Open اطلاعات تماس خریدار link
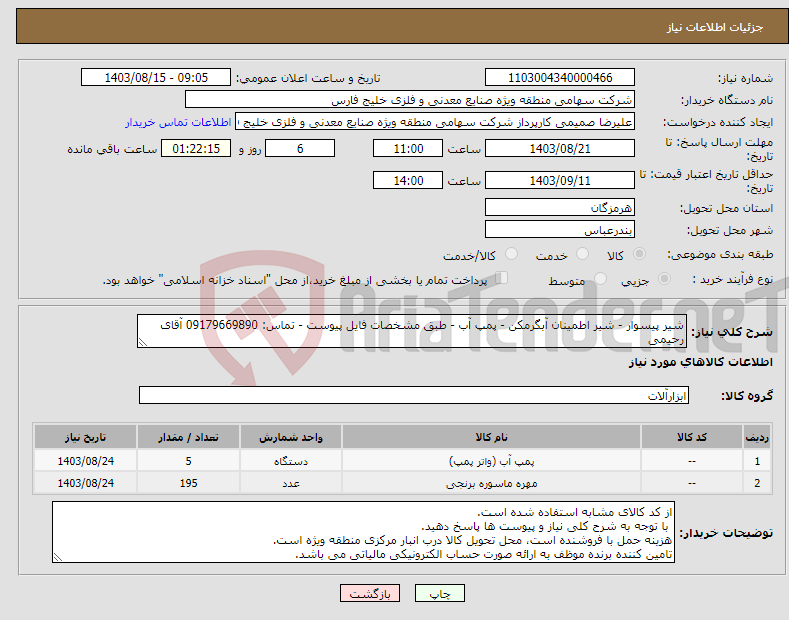The image size is (789, 620). click(178, 122)
